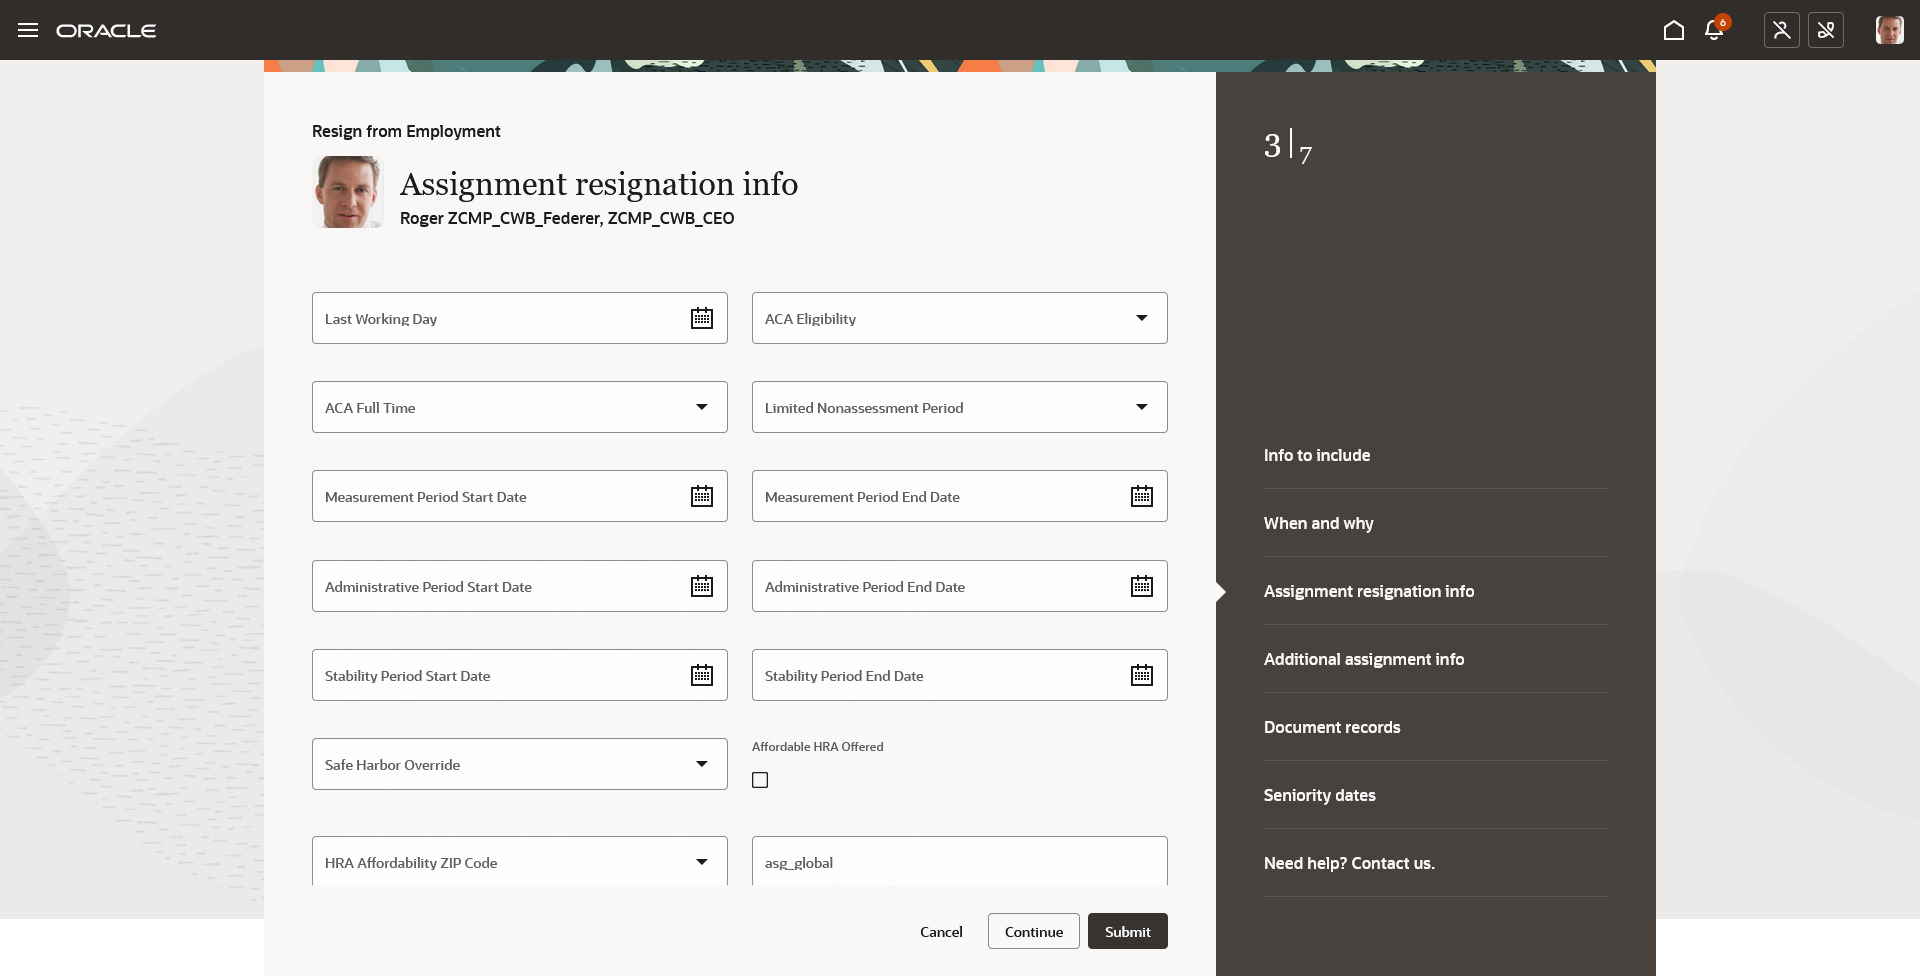Open the hamburger navigation menu
This screenshot has width=1920, height=976.
(28, 30)
